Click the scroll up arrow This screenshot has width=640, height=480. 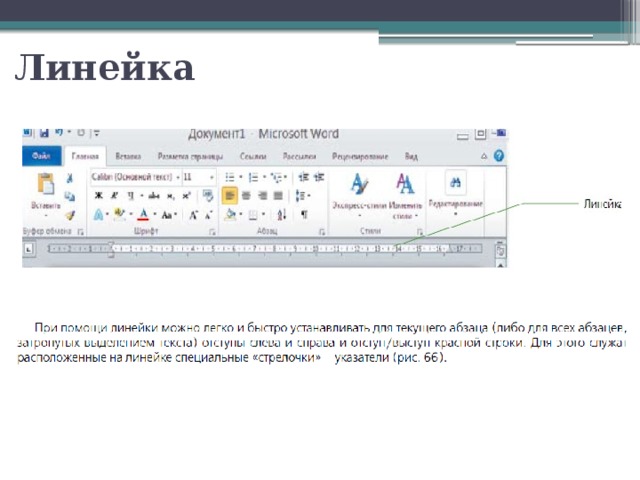(x=501, y=264)
